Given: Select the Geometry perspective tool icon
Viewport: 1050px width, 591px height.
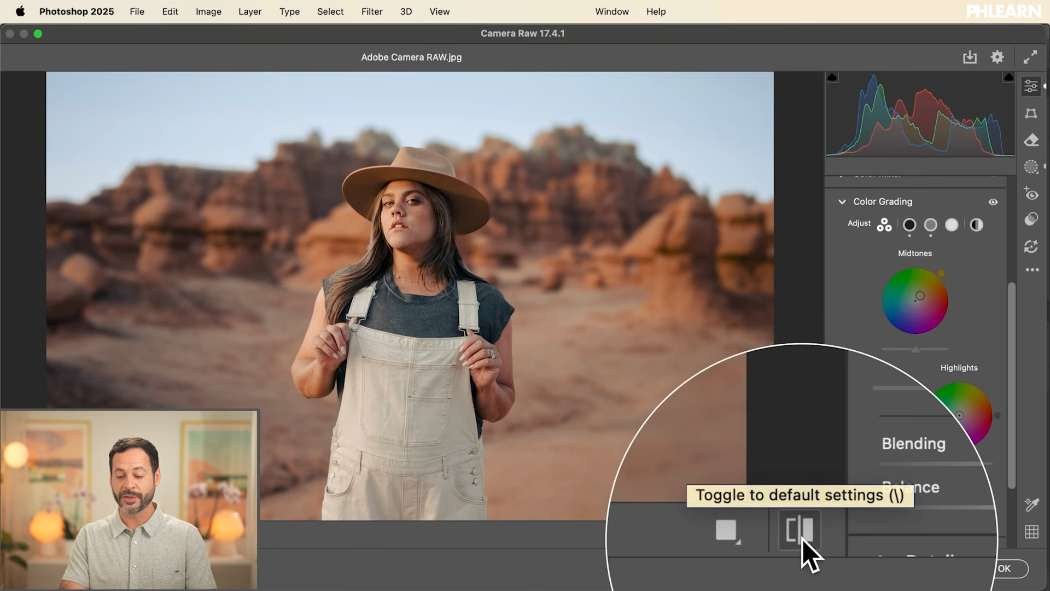Looking at the screenshot, I should (1031, 113).
